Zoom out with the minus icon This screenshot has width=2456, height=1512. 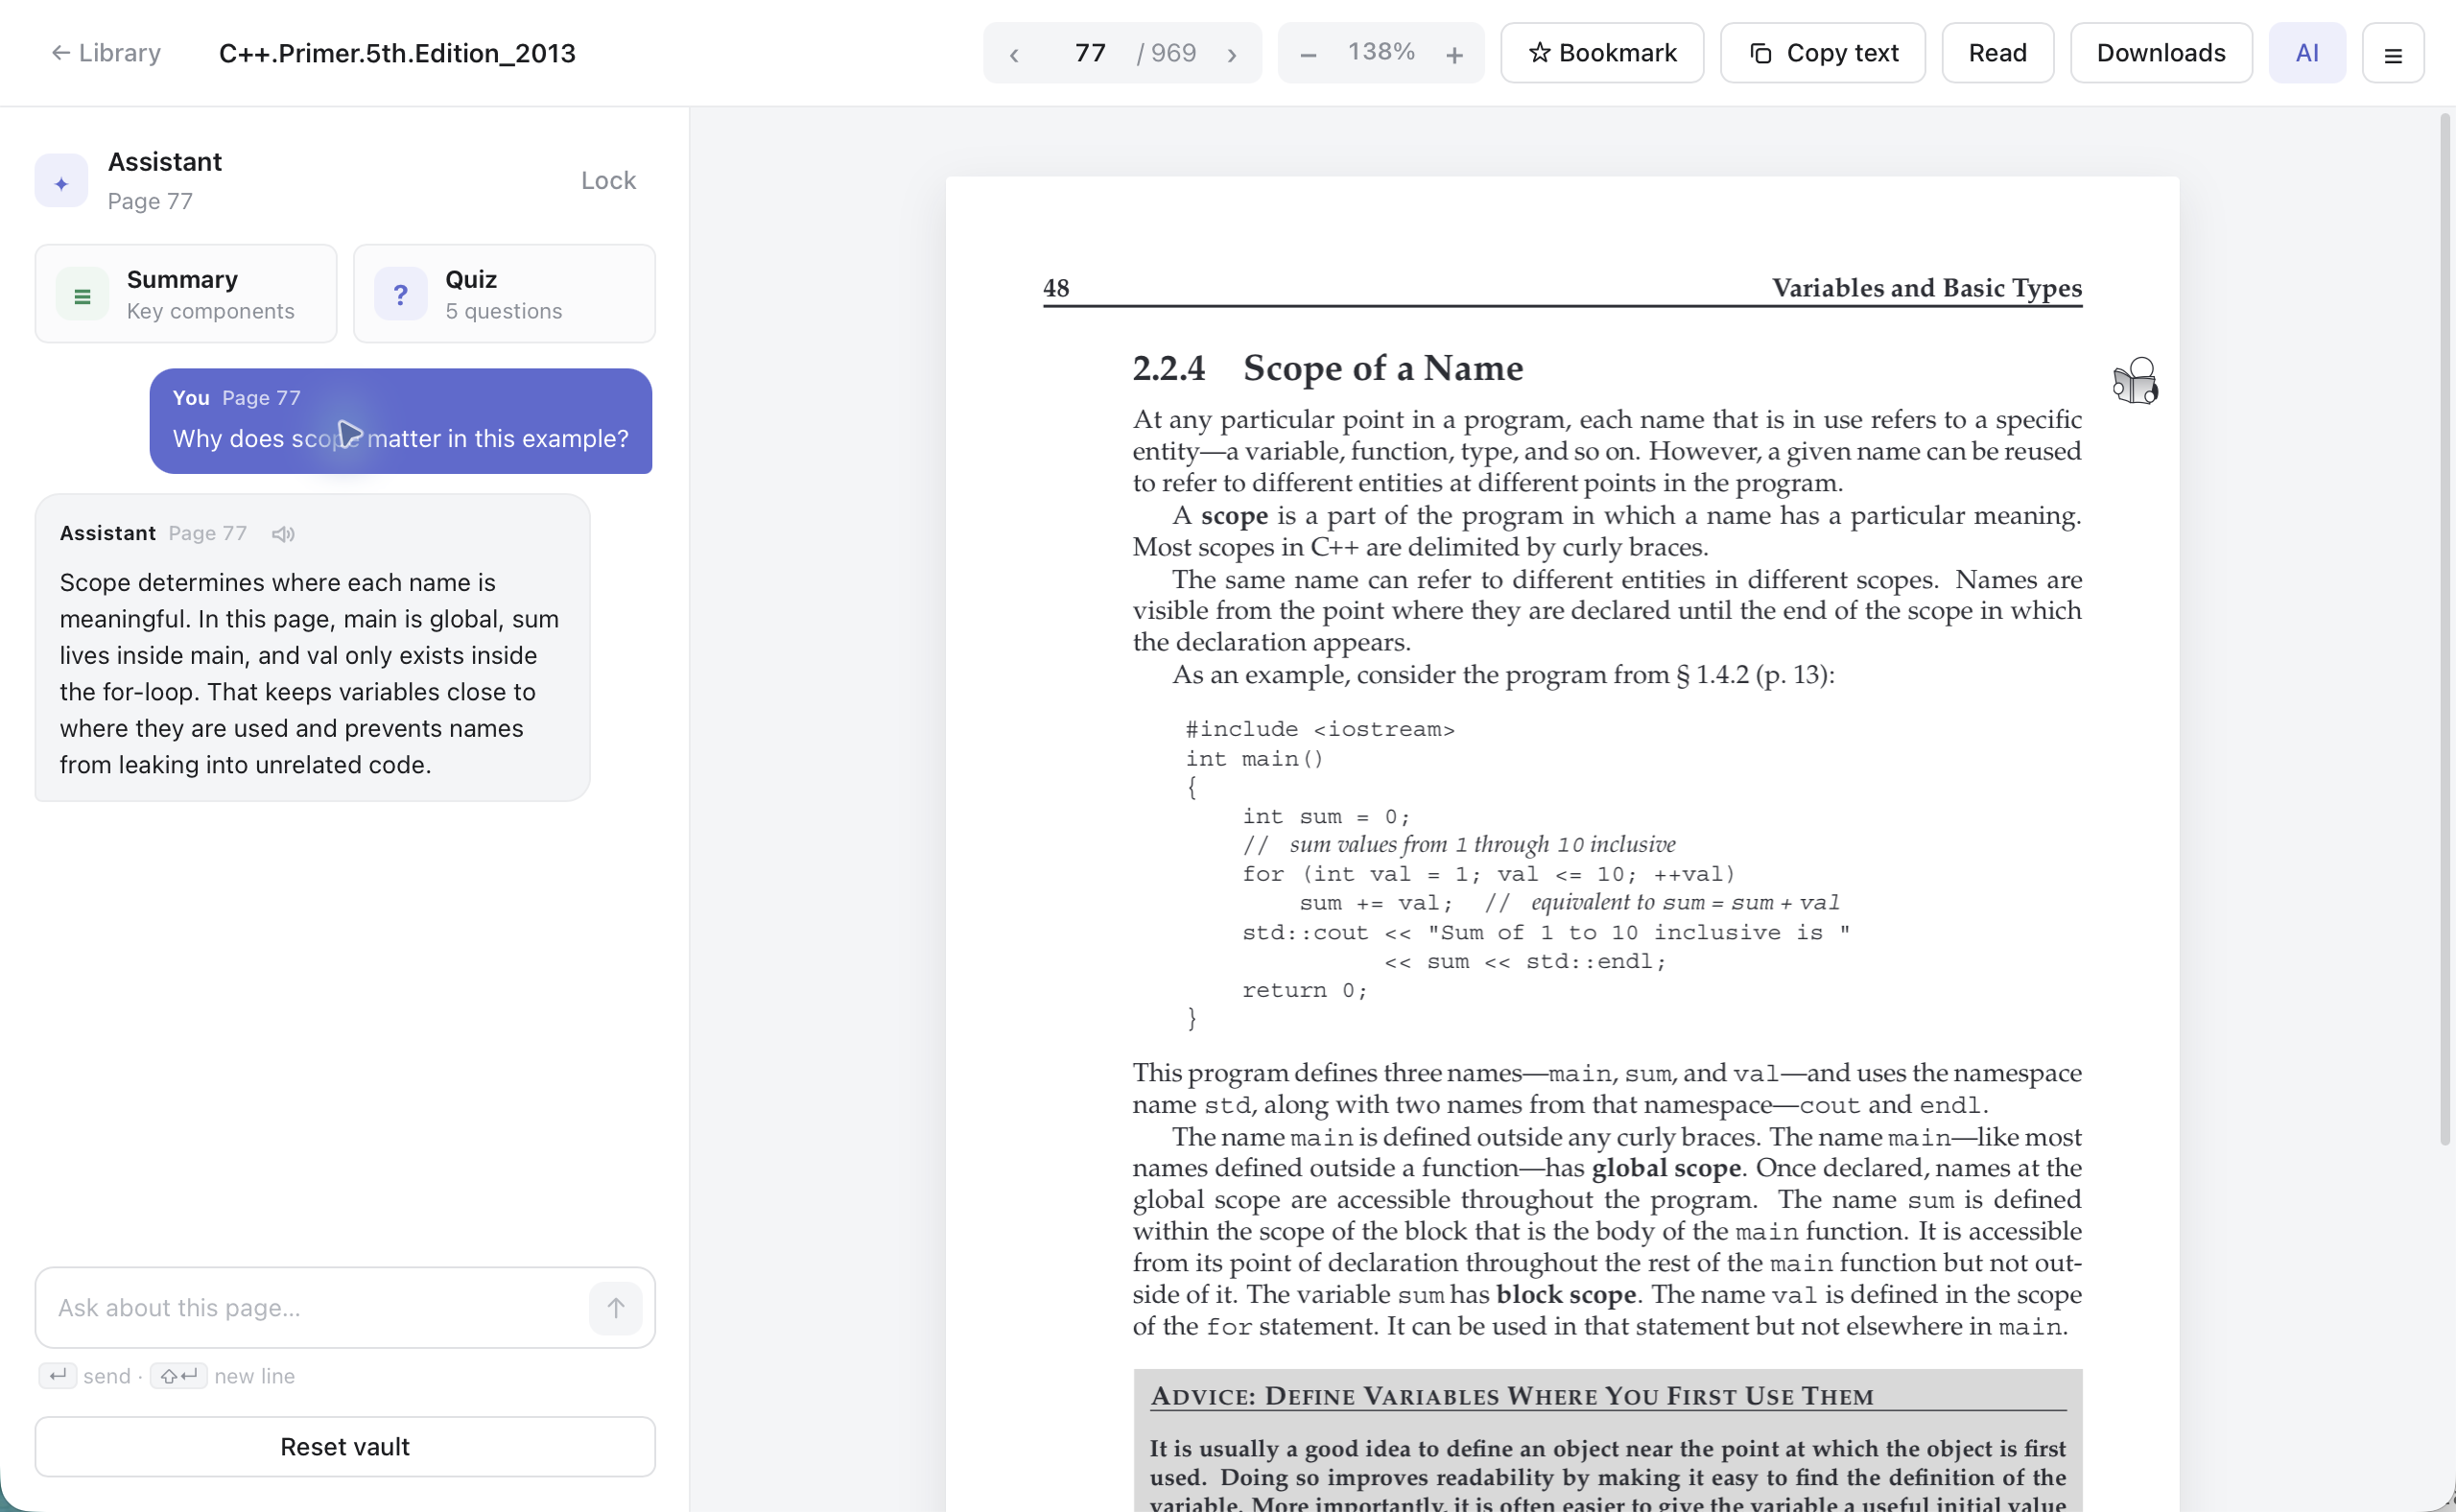point(1307,54)
